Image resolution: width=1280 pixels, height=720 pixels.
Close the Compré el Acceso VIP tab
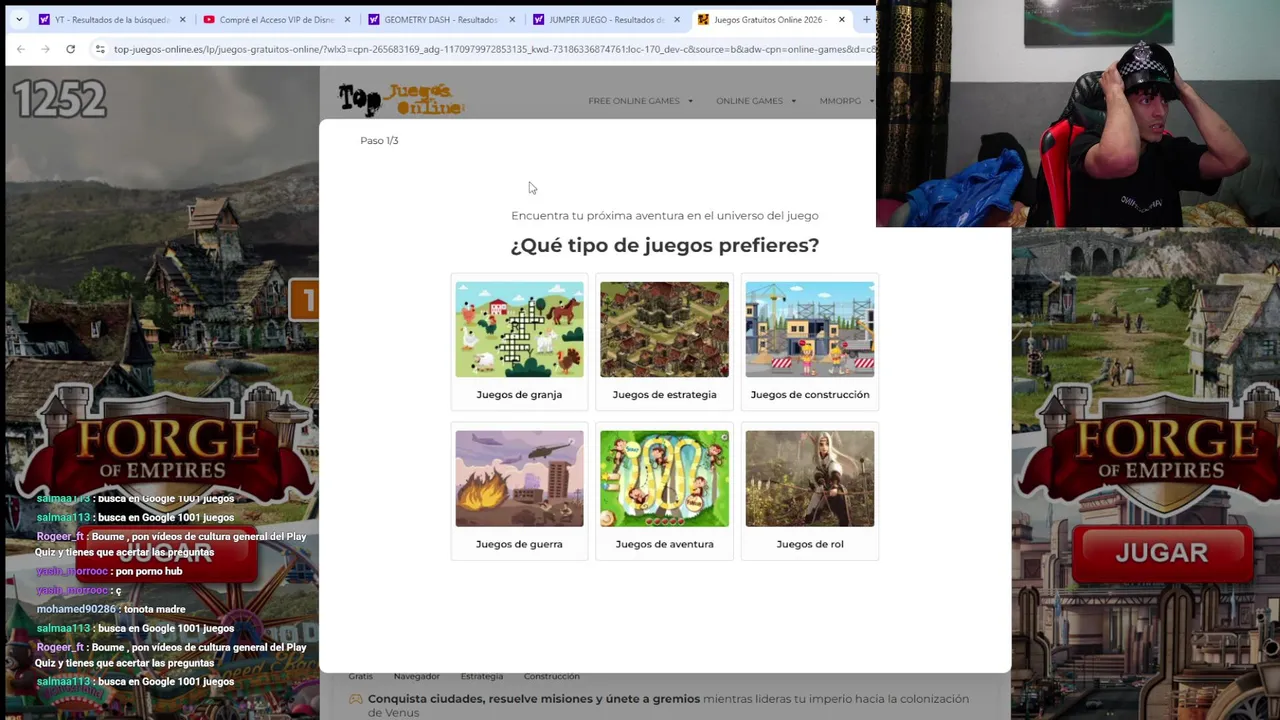[x=347, y=19]
